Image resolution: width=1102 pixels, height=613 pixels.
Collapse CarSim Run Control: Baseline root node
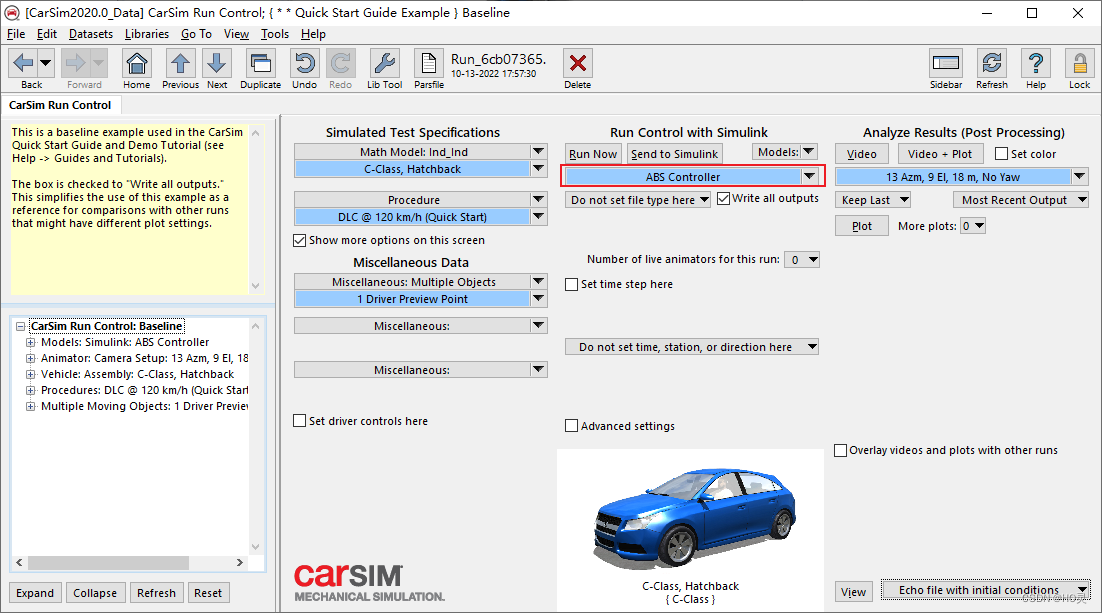coord(20,326)
